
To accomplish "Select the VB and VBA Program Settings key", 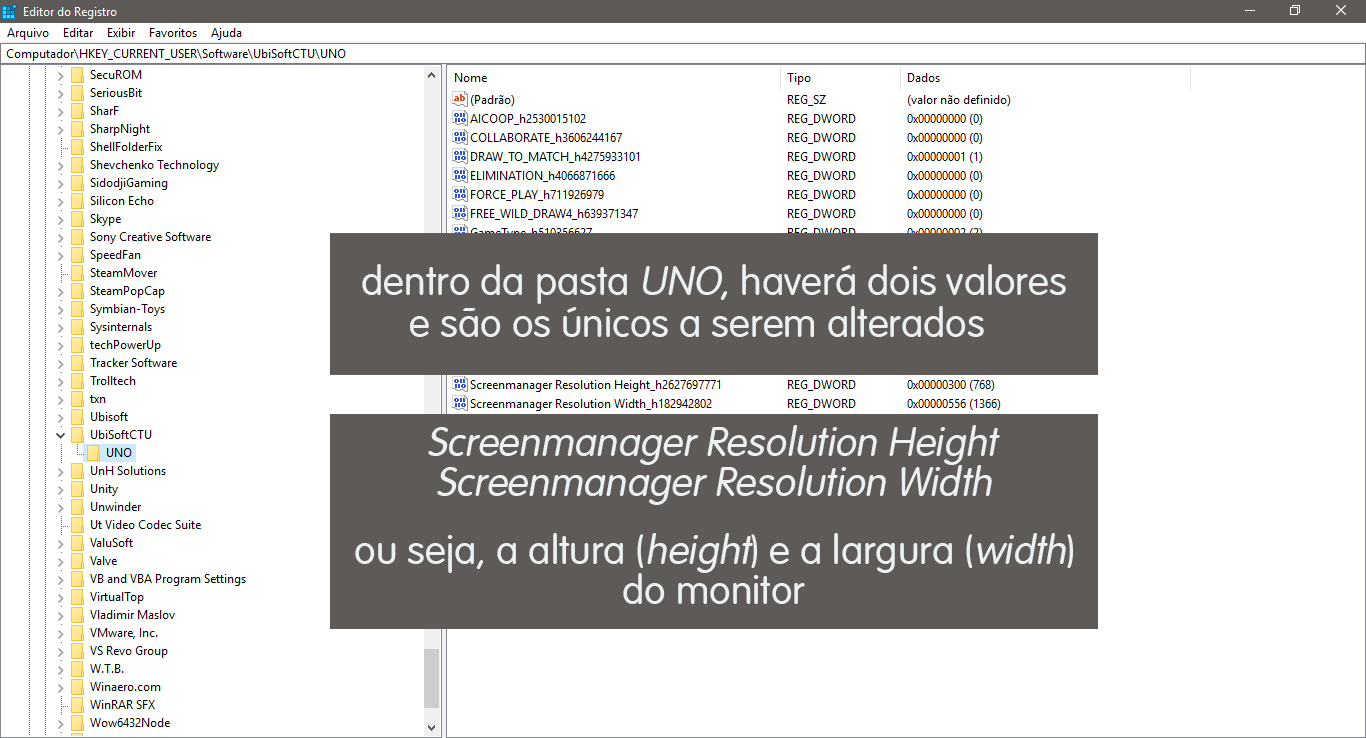I will (167, 579).
